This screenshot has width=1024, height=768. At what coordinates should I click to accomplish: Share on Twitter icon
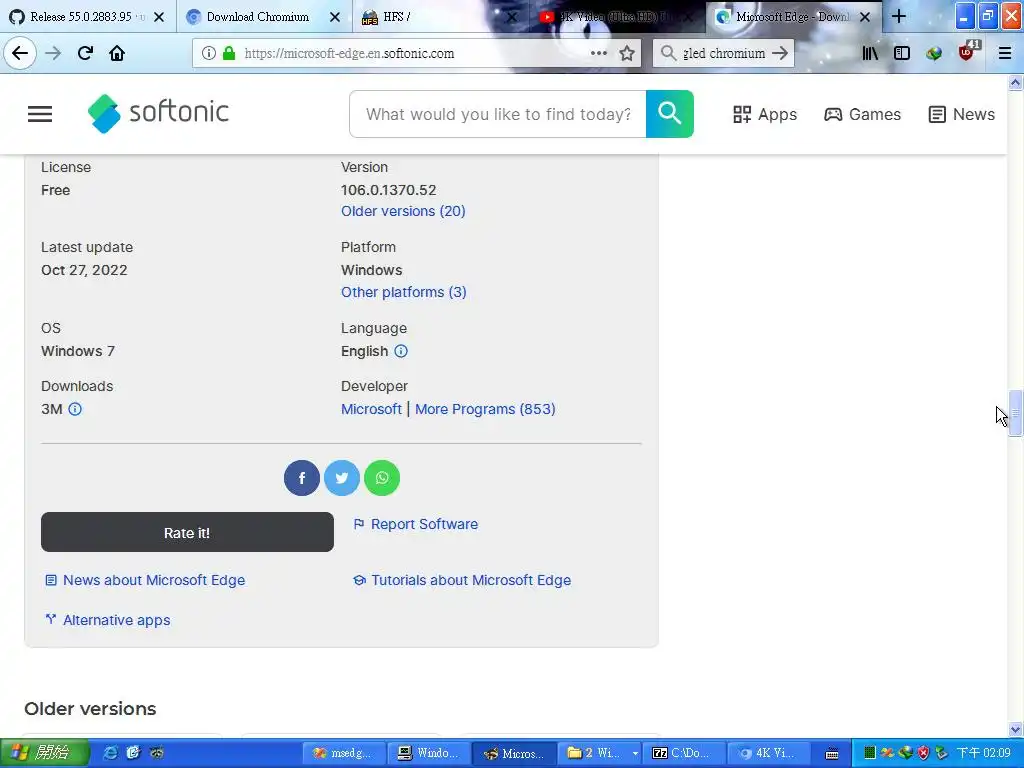pos(342,478)
